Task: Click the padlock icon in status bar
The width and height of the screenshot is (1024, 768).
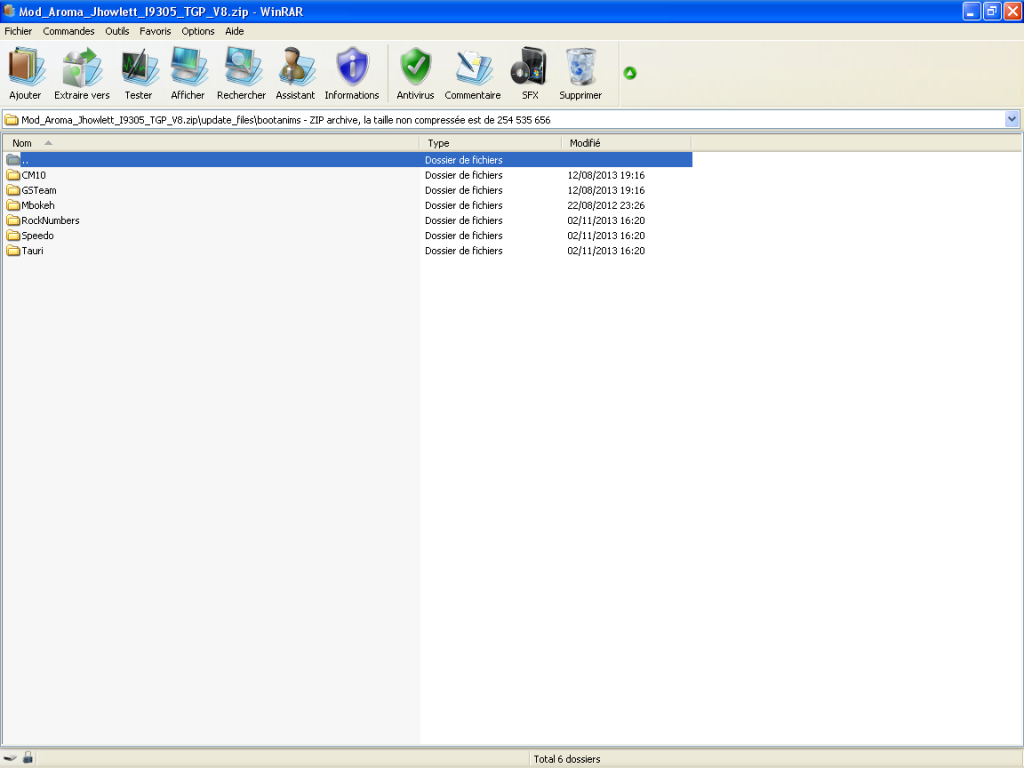Action: click(27, 758)
